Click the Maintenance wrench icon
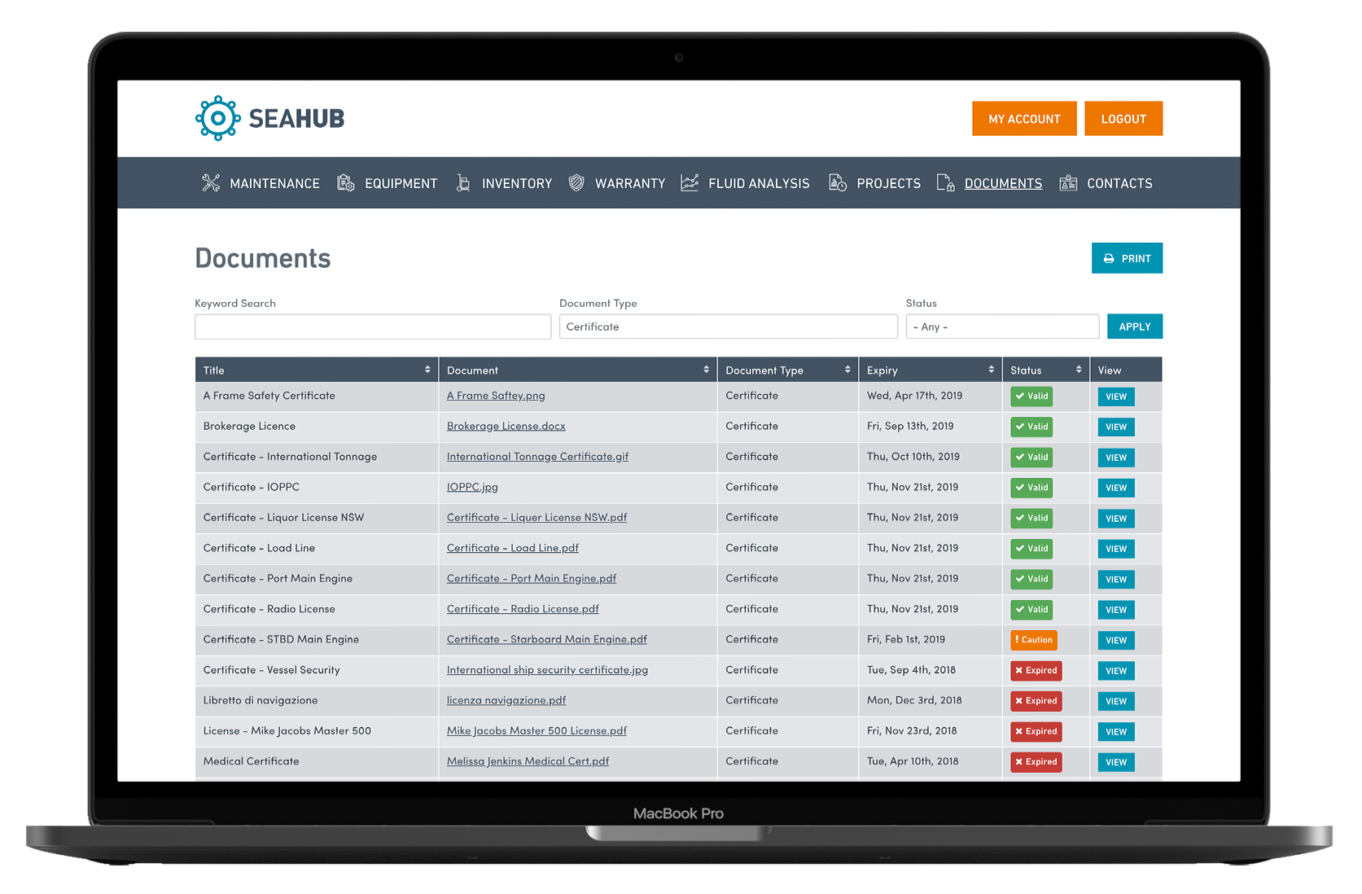This screenshot has width=1362, height=894. click(x=211, y=183)
